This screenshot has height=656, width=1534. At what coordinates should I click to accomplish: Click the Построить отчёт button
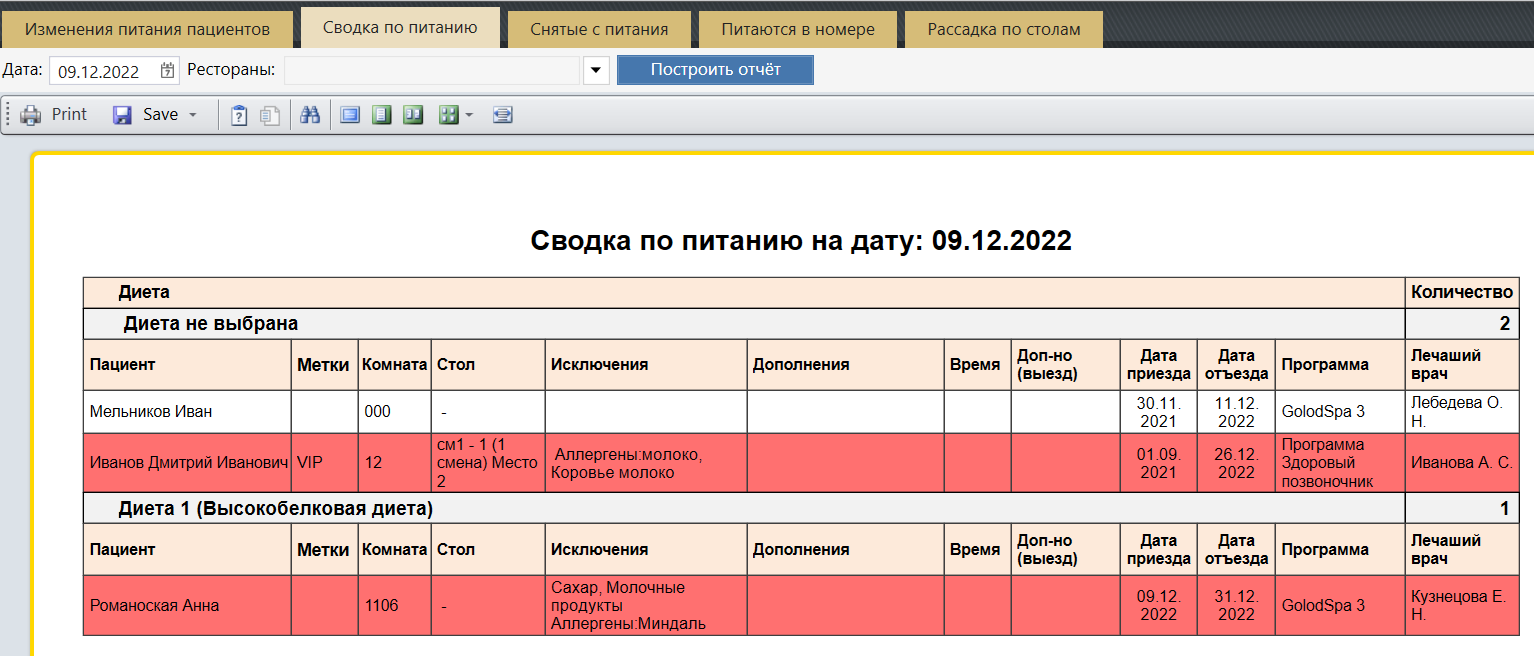coord(715,70)
